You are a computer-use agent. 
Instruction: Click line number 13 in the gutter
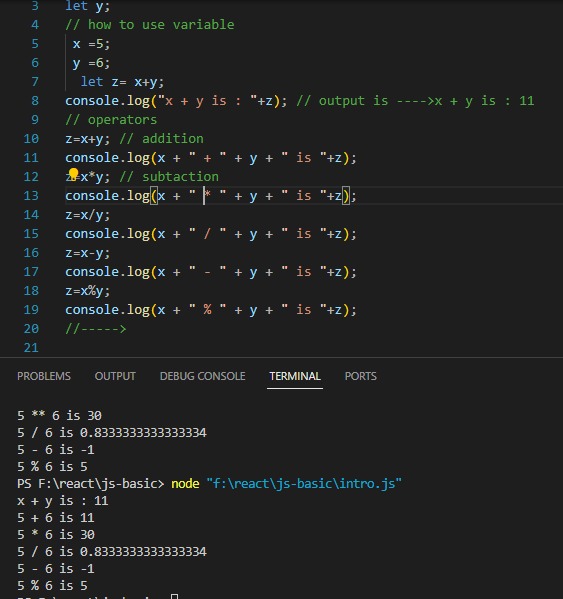(31, 196)
